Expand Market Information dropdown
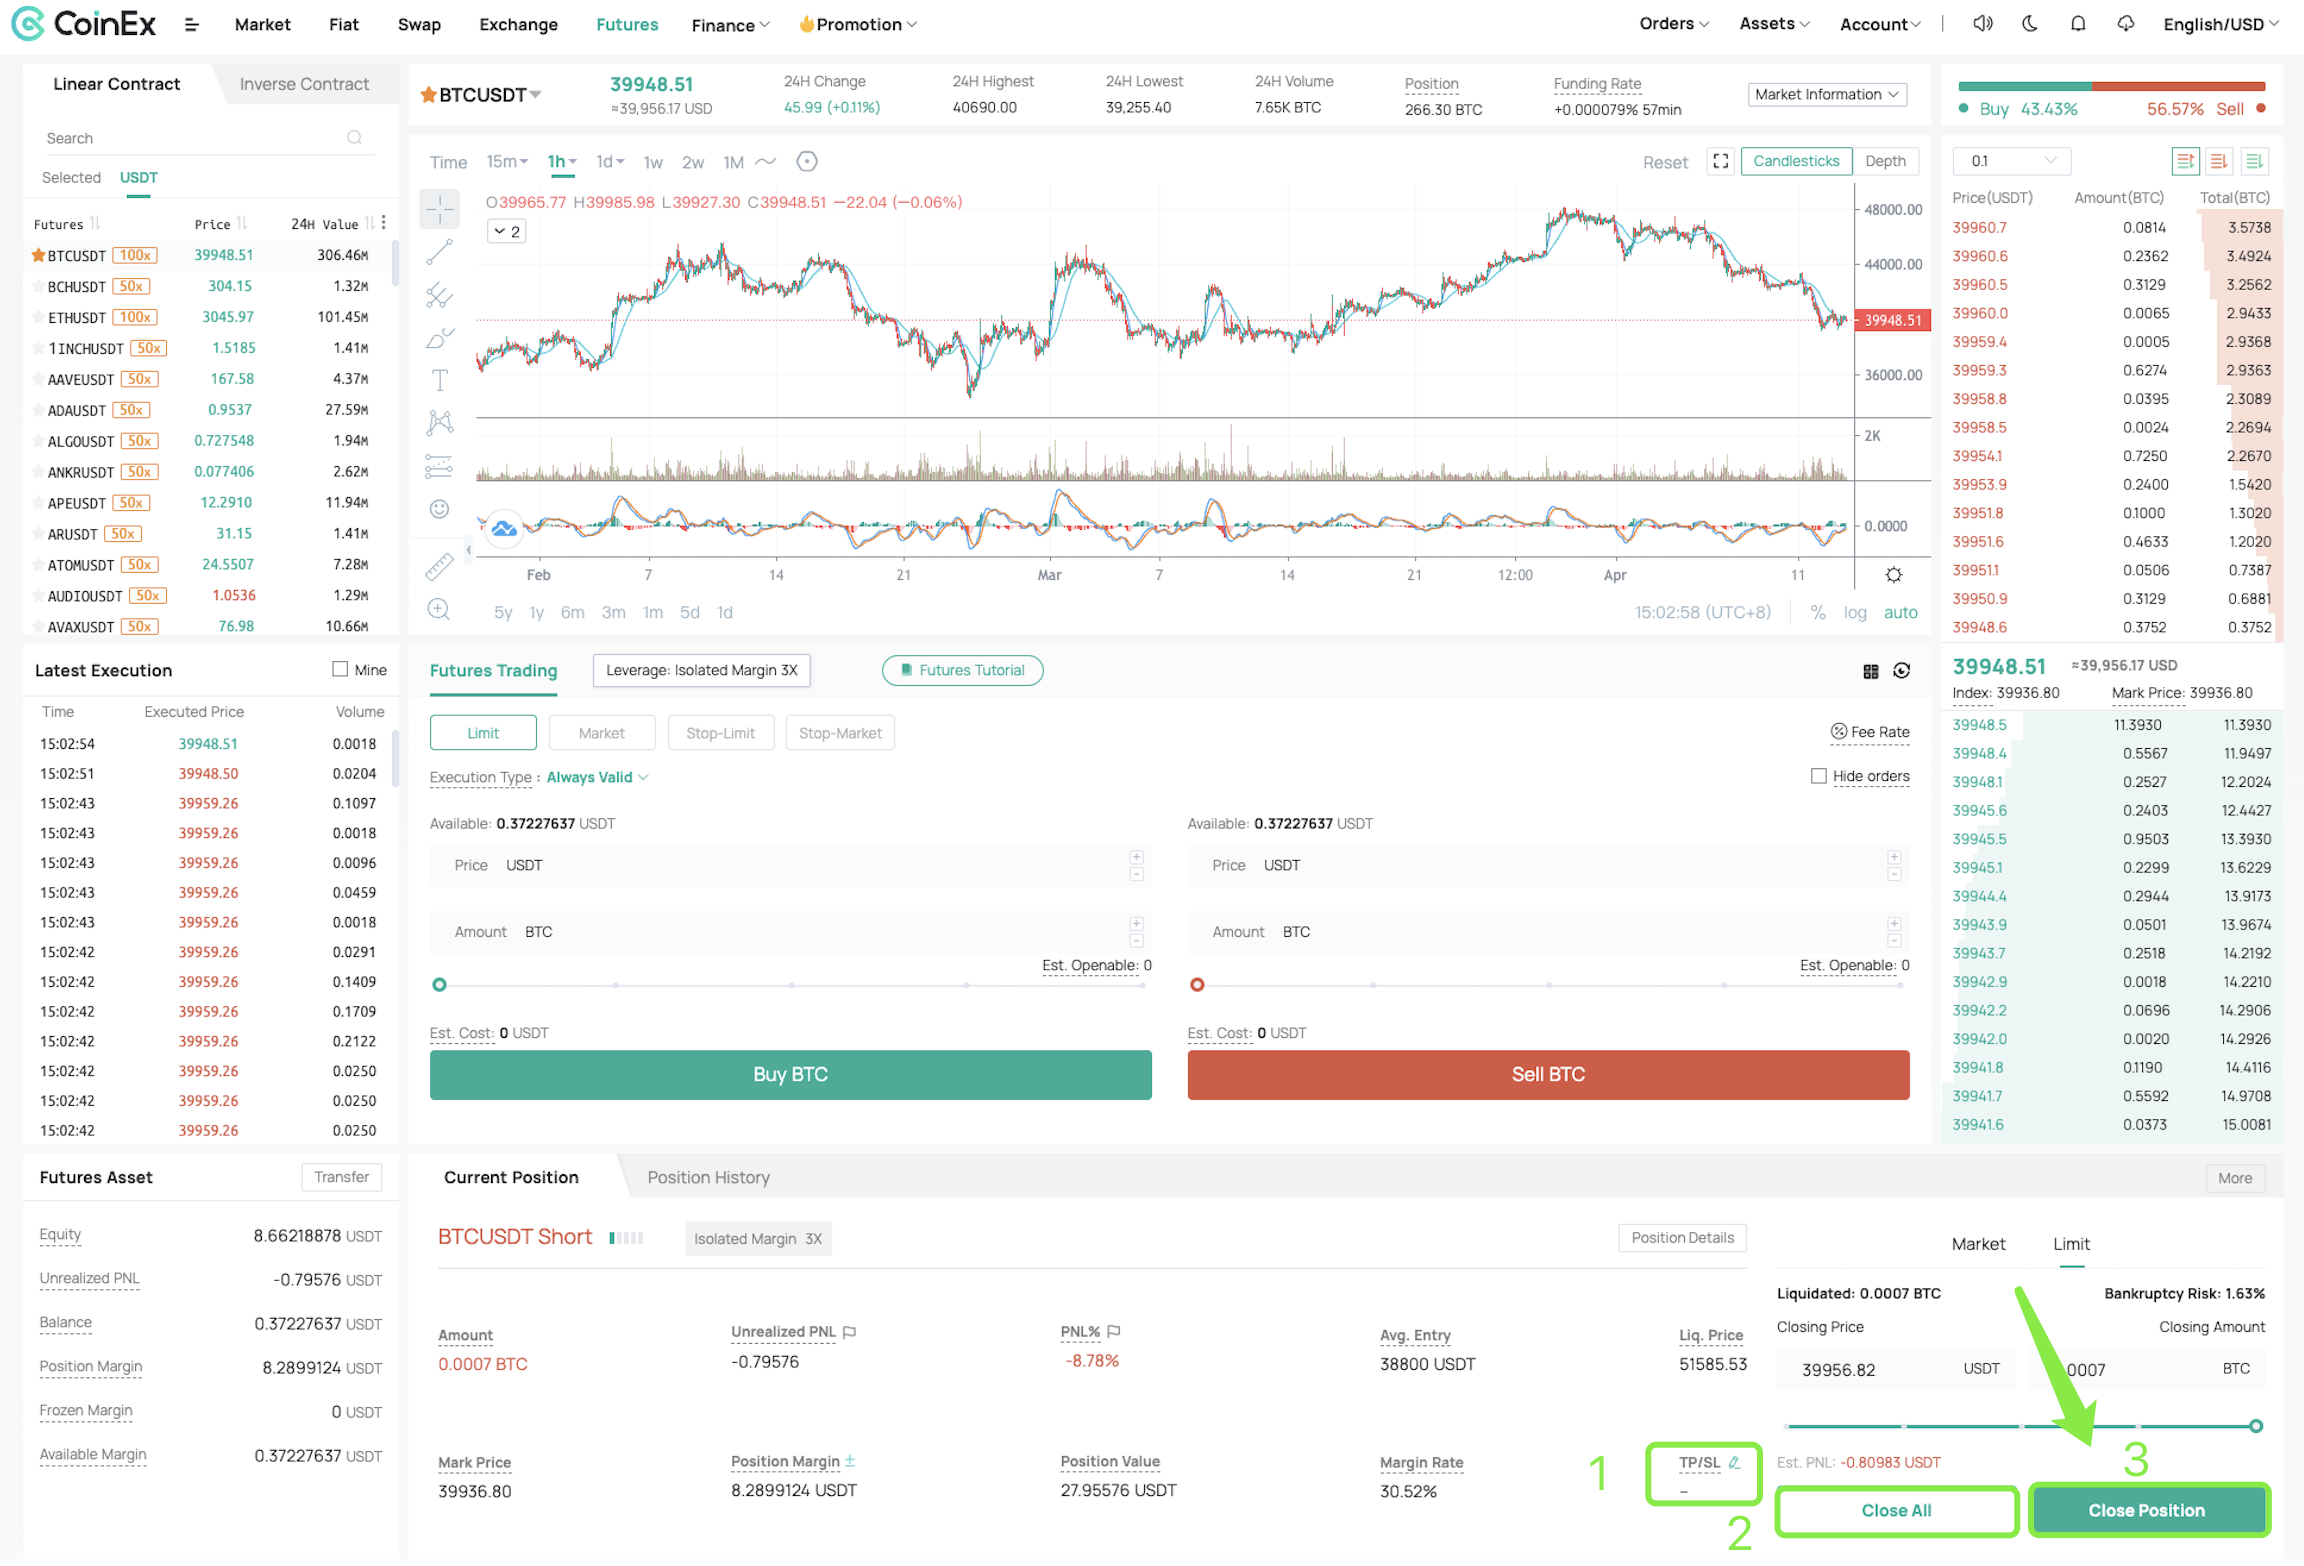The image size is (2304, 1566). [1826, 95]
